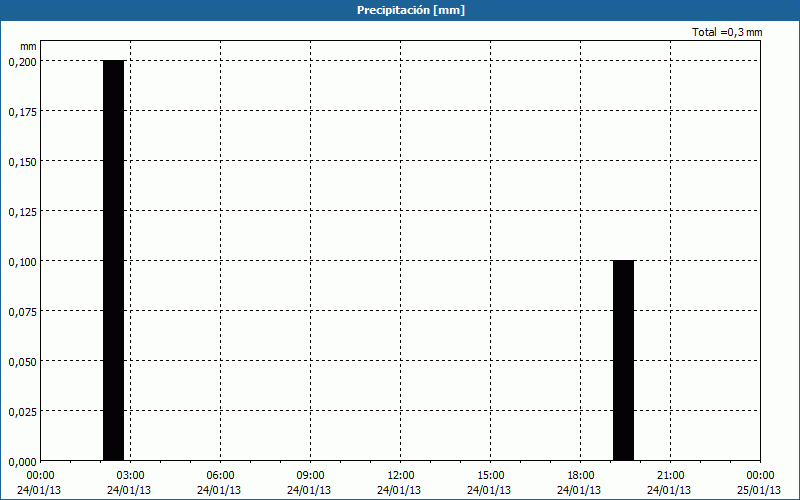Click the 0,025 y-axis label
800x500 pixels.
pyautogui.click(x=22, y=412)
